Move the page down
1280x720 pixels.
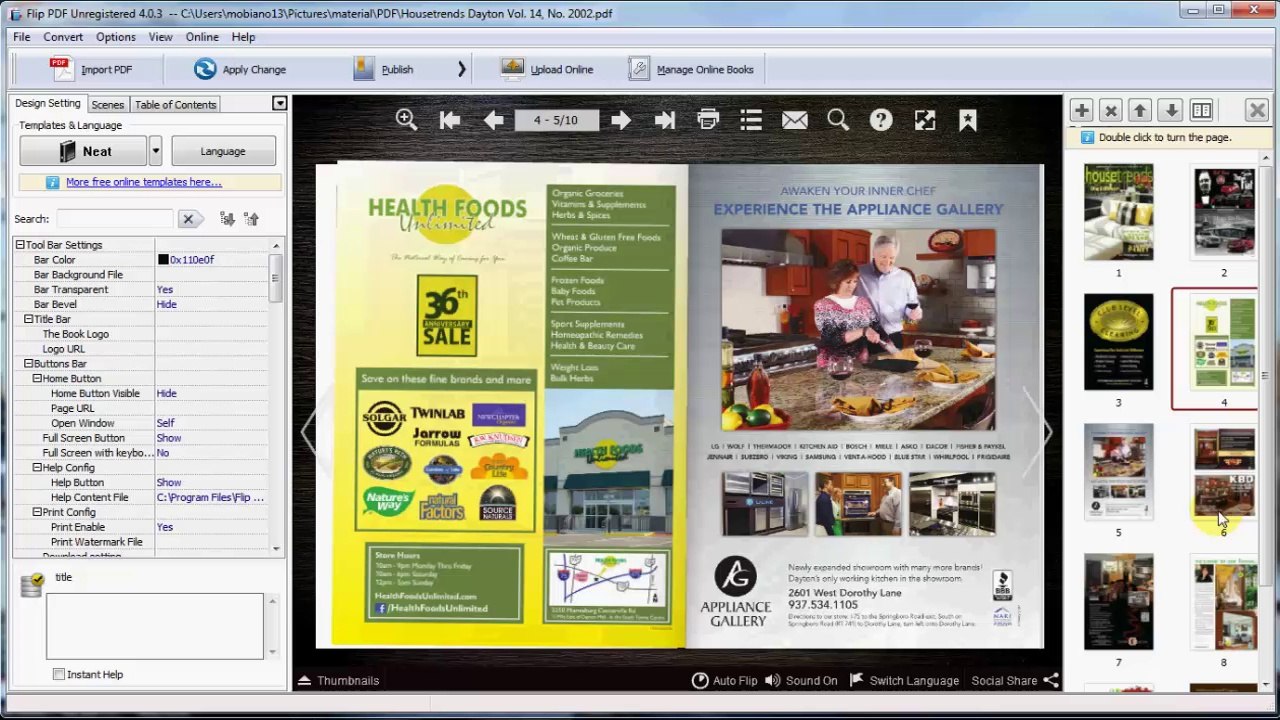pyautogui.click(x=1171, y=110)
